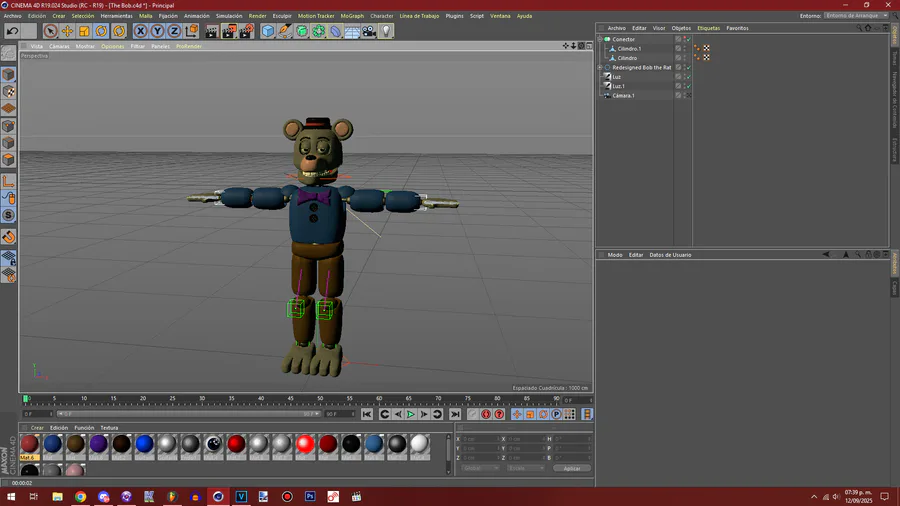
Task: Click the Aplicar button
Action: [x=572, y=468]
